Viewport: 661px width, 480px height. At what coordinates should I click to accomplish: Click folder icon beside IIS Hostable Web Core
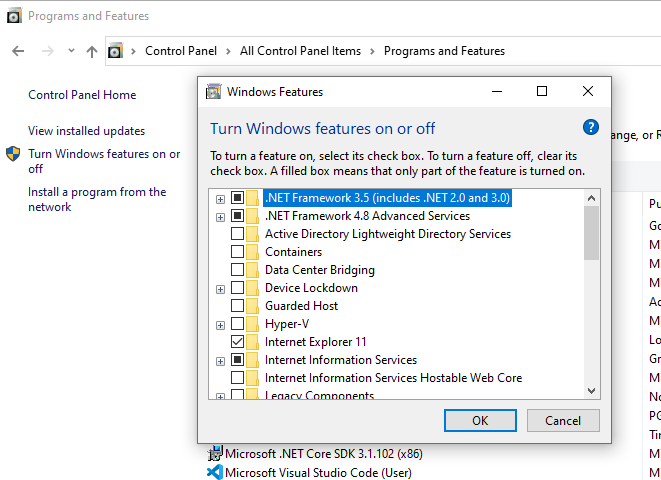[x=253, y=378]
